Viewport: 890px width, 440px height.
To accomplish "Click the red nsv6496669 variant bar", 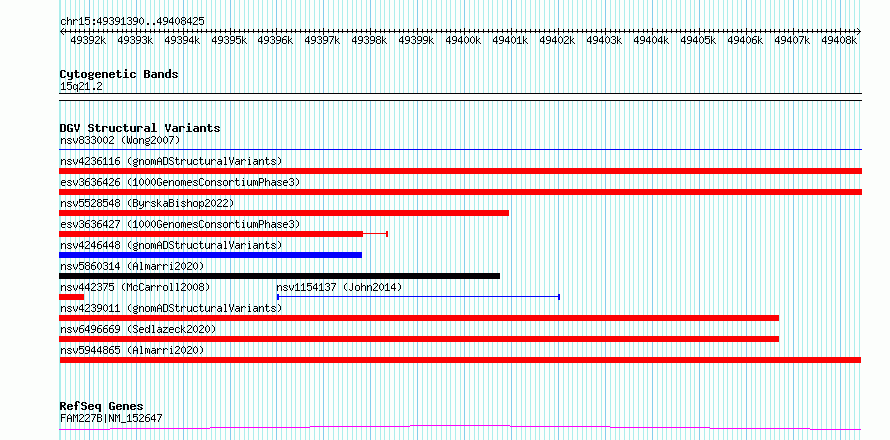I will (419, 339).
